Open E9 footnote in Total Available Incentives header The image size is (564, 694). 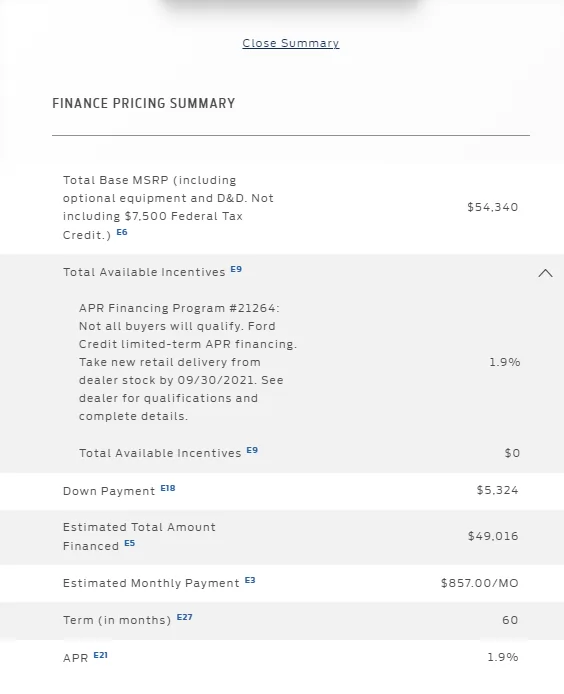tap(236, 269)
